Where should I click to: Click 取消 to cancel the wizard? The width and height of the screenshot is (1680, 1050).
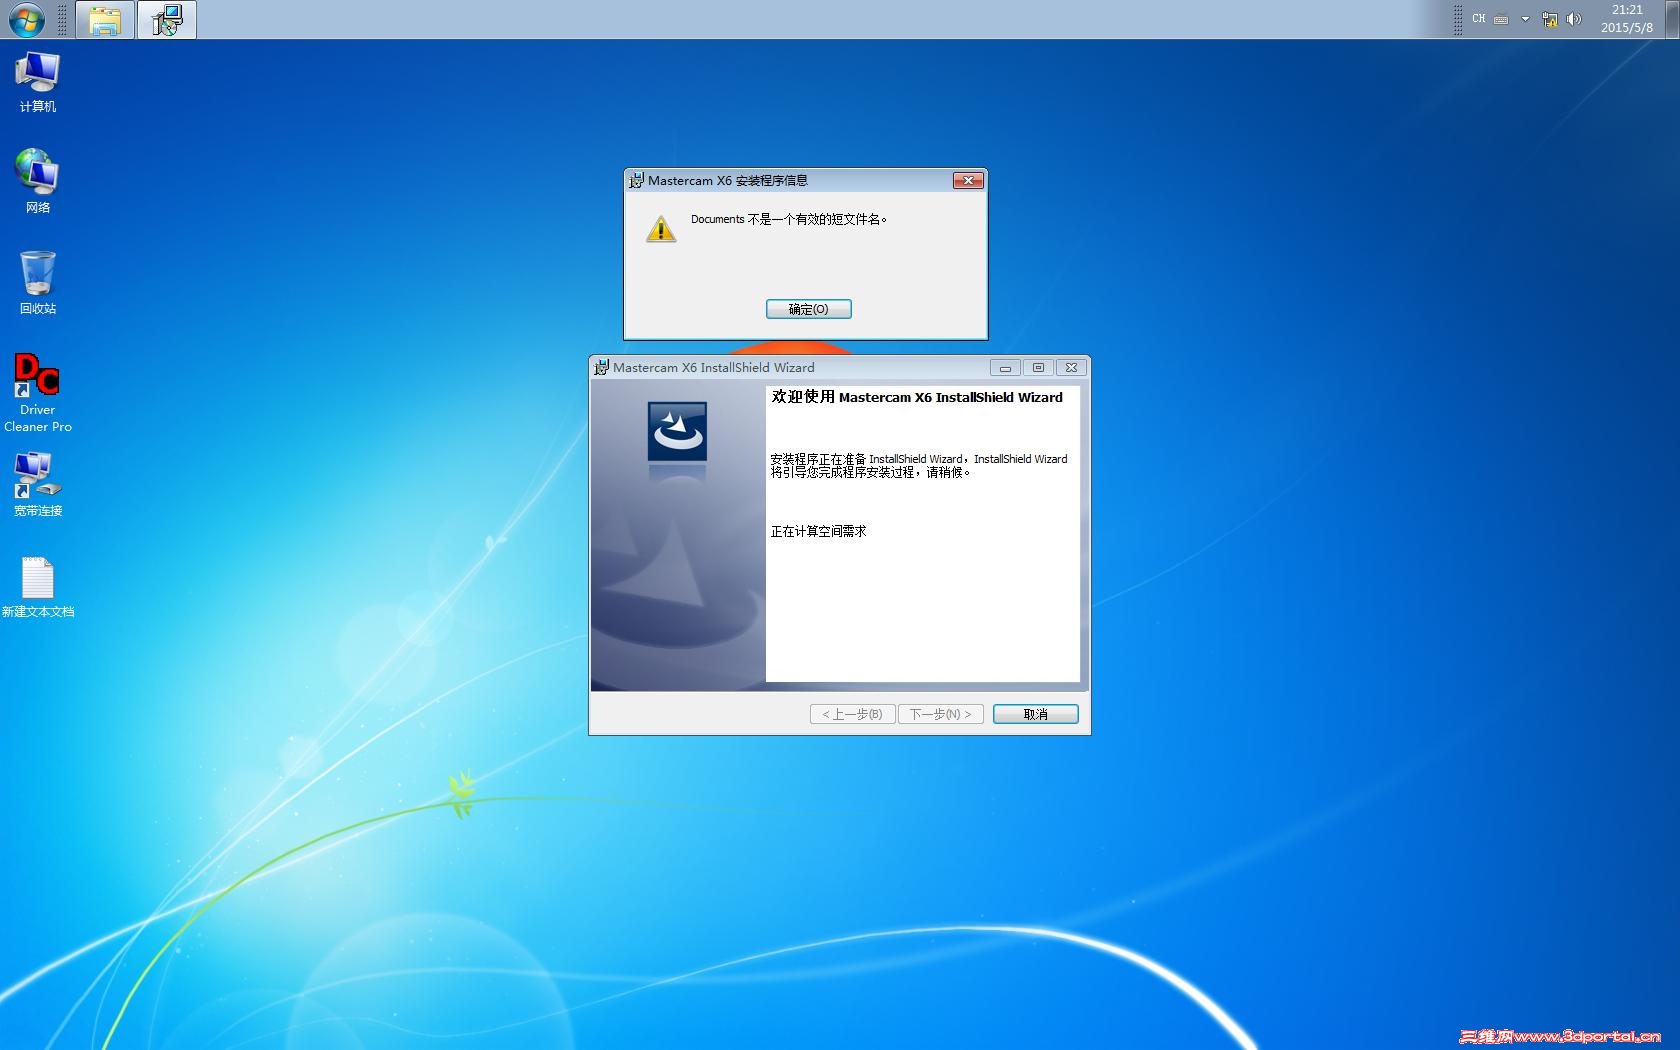click(x=1036, y=714)
